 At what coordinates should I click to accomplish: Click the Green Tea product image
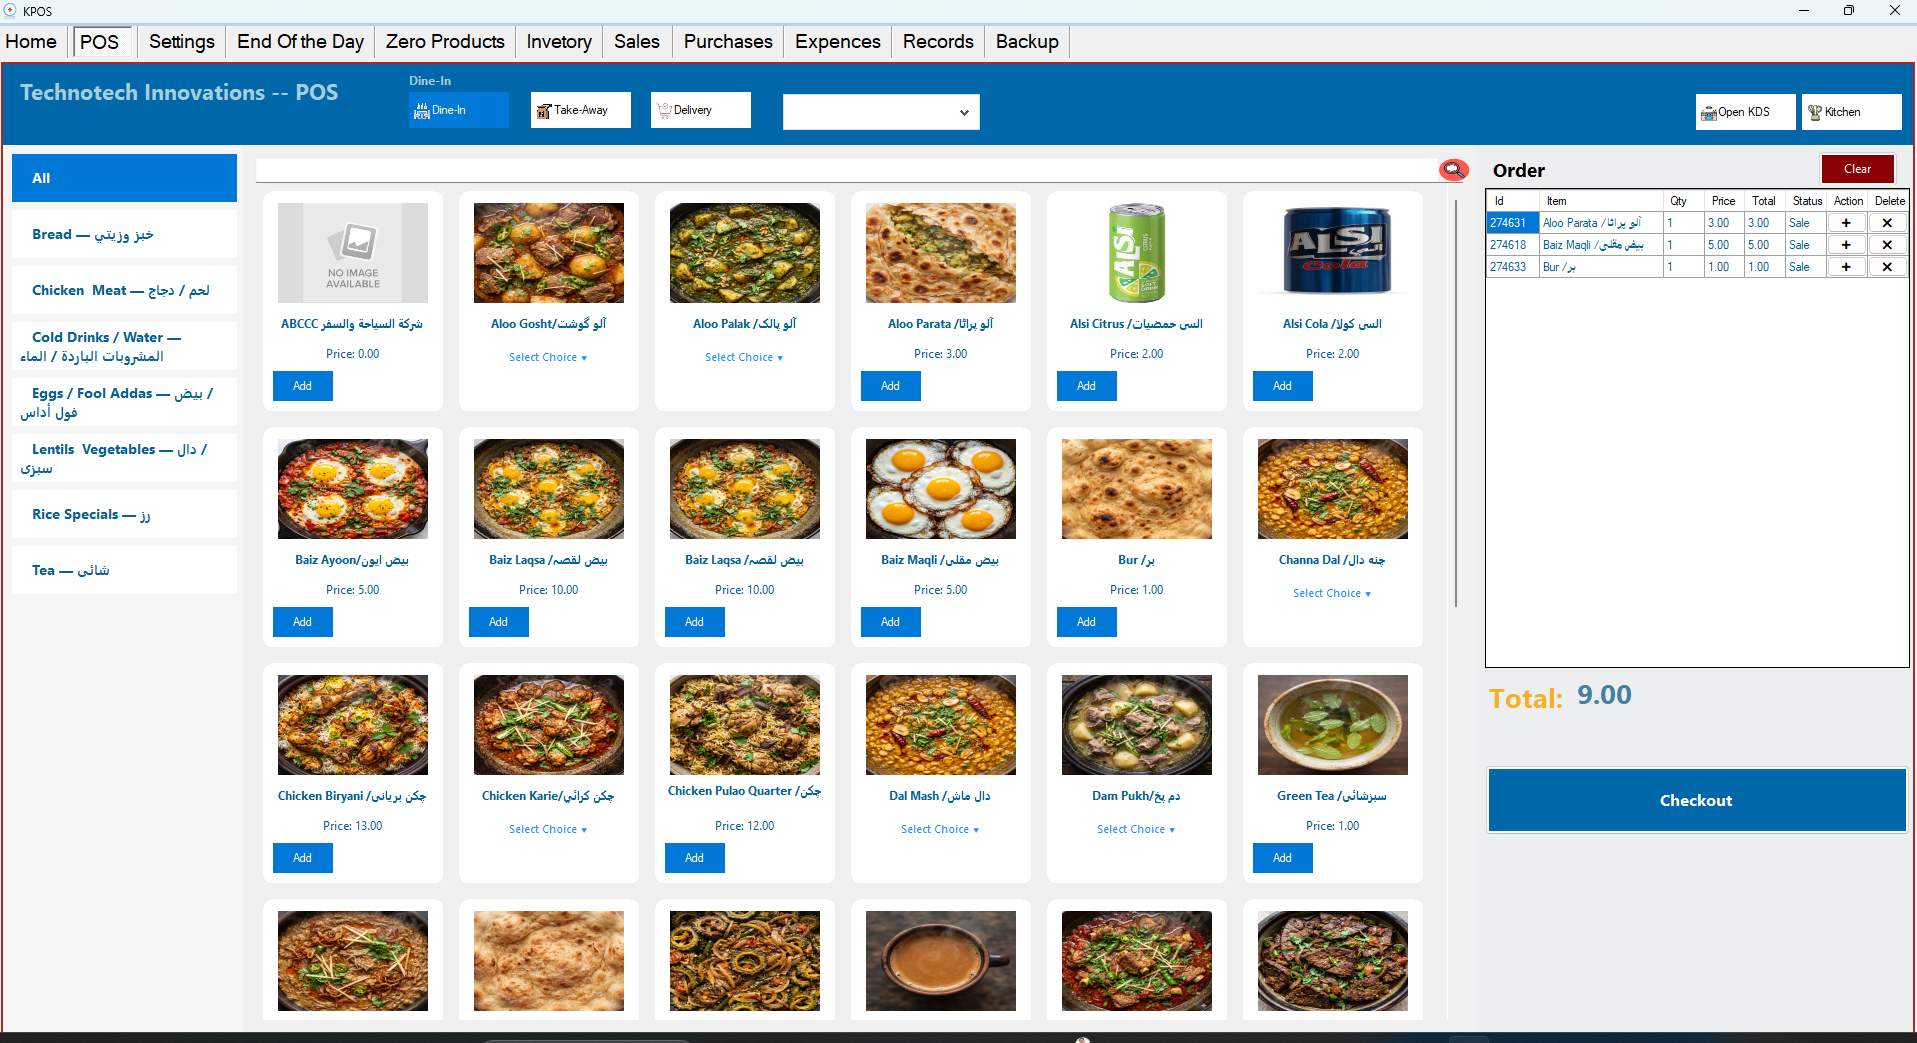point(1333,725)
